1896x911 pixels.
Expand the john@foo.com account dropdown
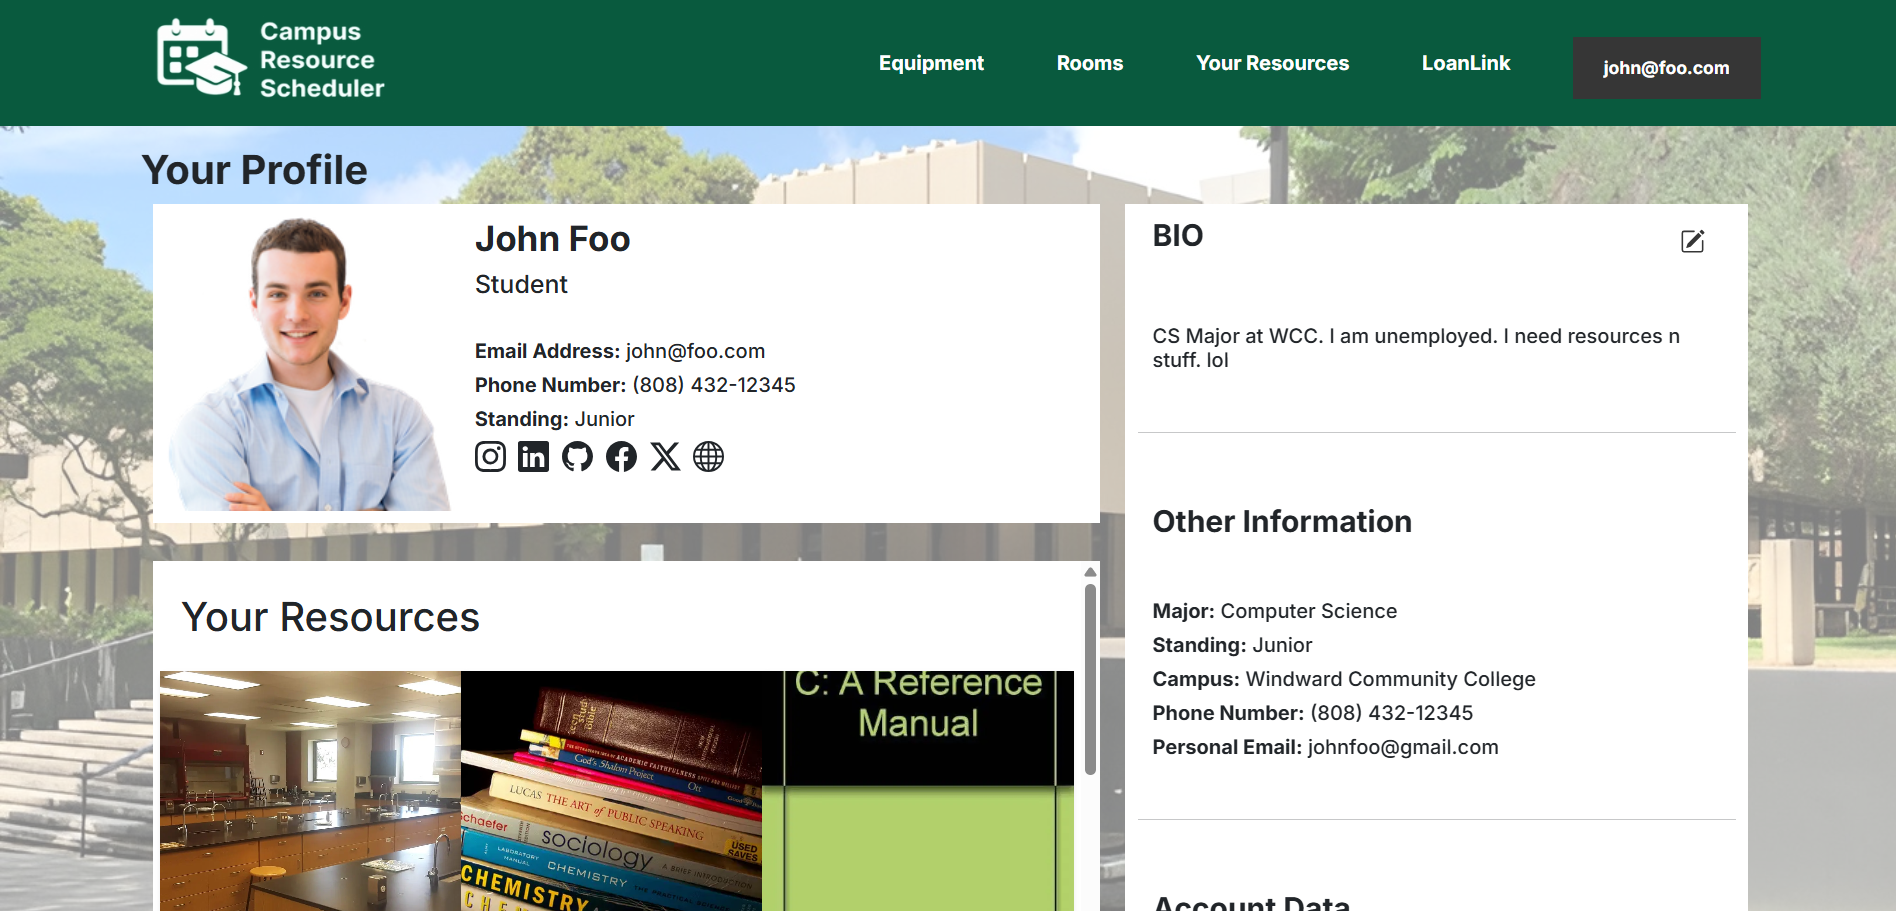1666,68
